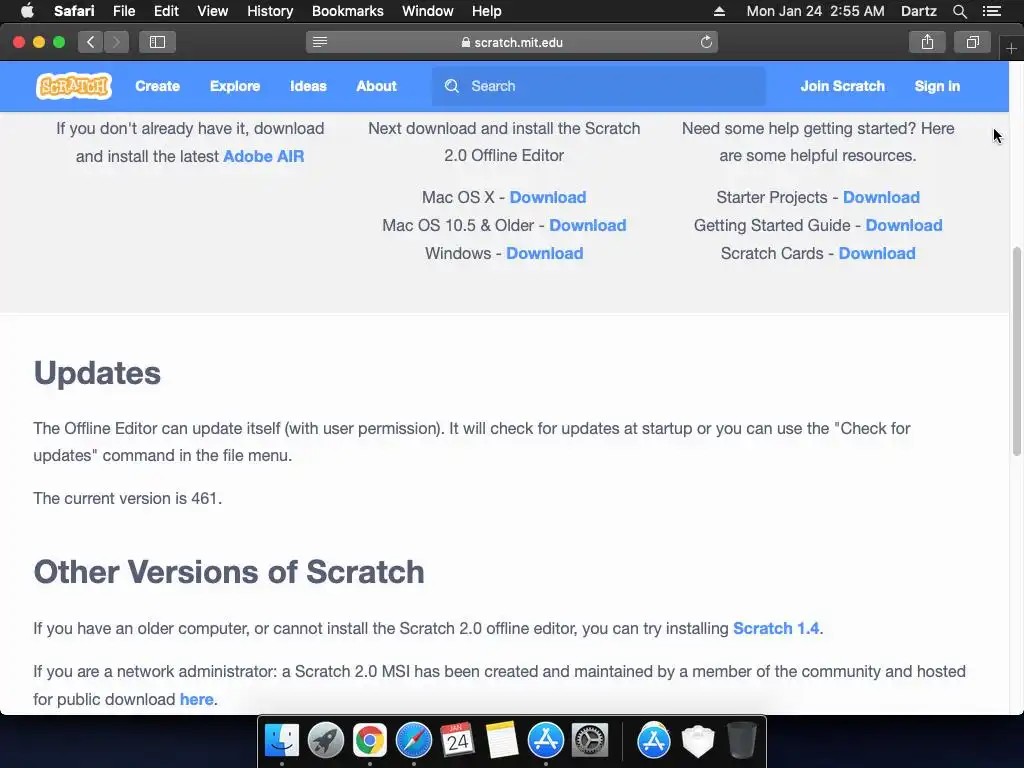Click Join Scratch

[x=842, y=86]
